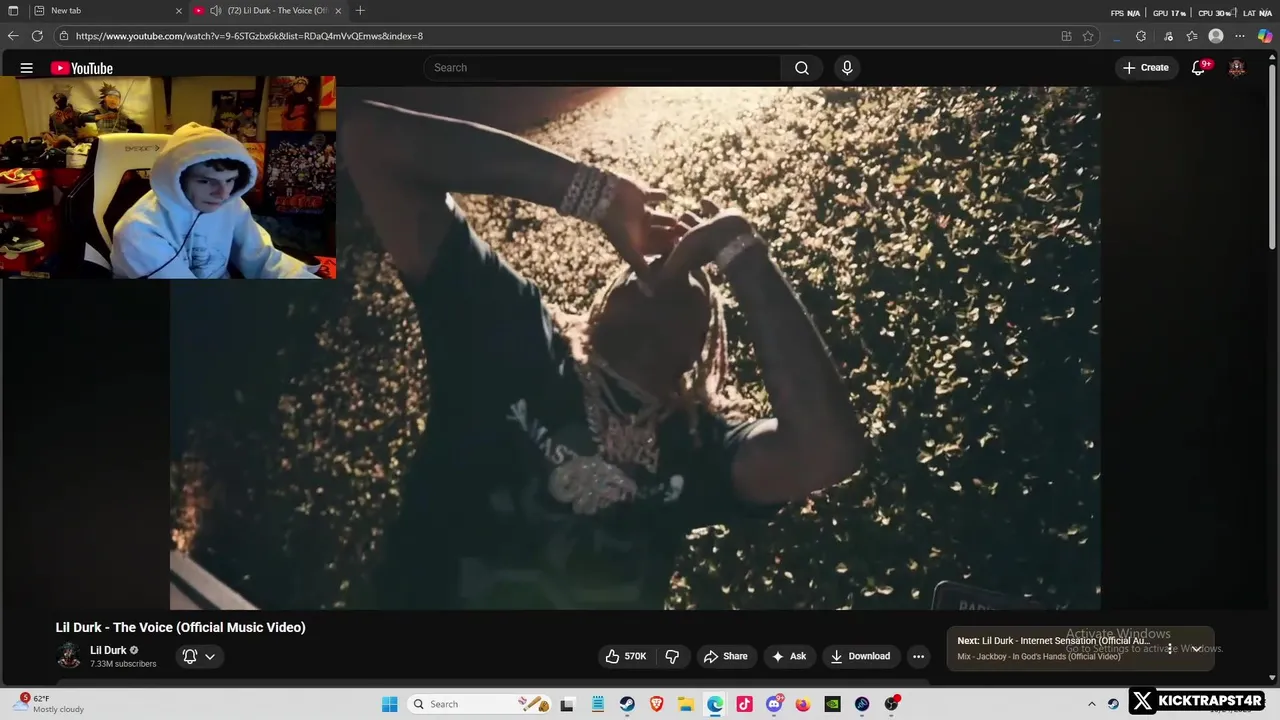This screenshot has height=720, width=1280.
Task: Open the weather widget showing 62°F
Action: (x=50, y=704)
